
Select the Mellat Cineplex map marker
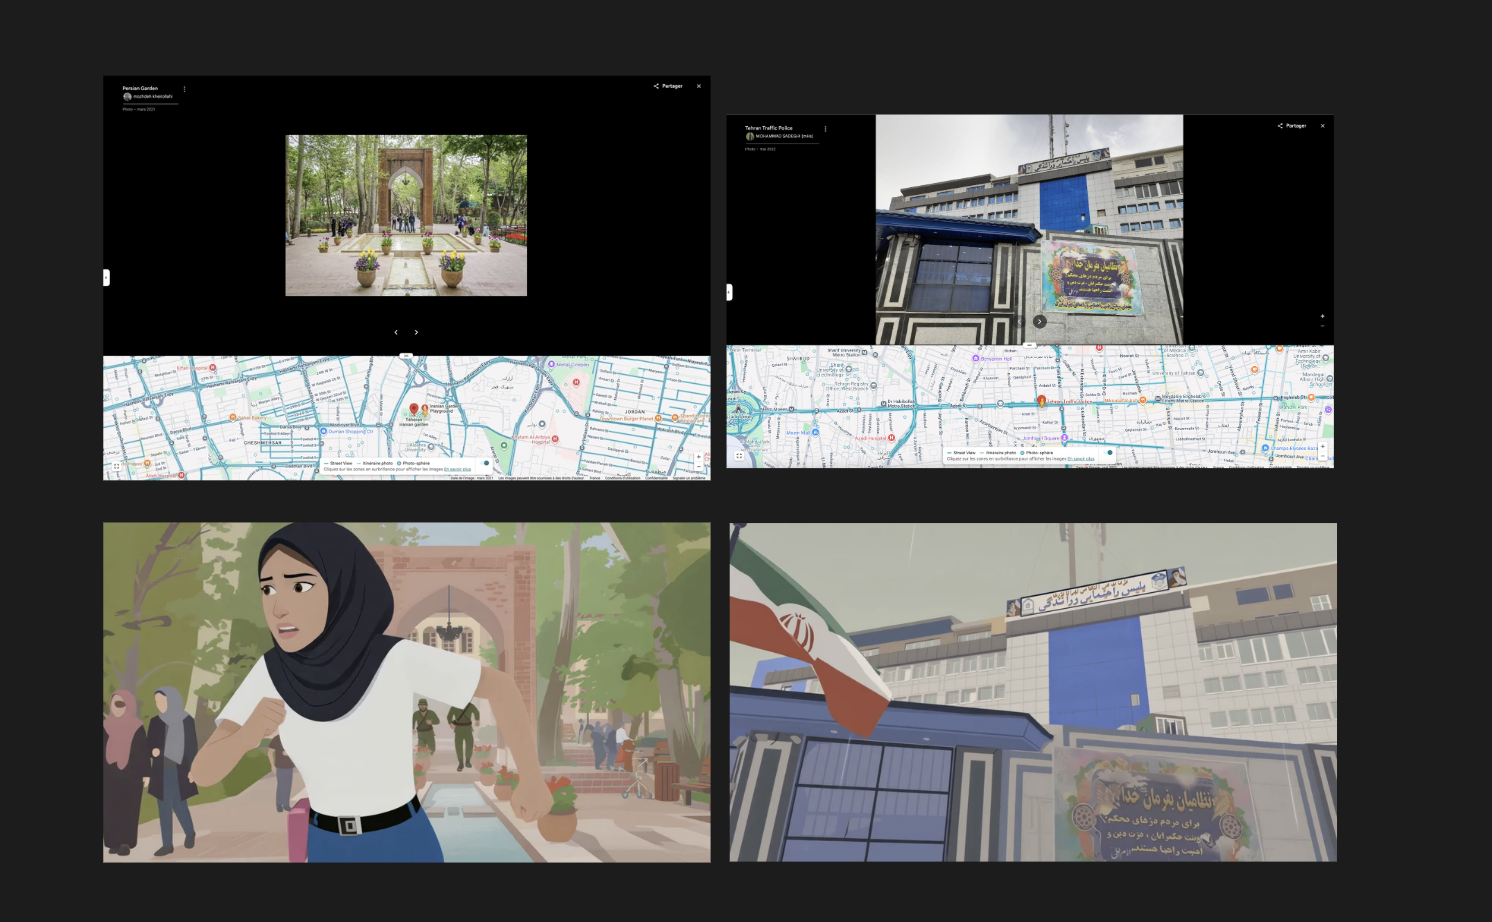pyautogui.click(x=551, y=365)
